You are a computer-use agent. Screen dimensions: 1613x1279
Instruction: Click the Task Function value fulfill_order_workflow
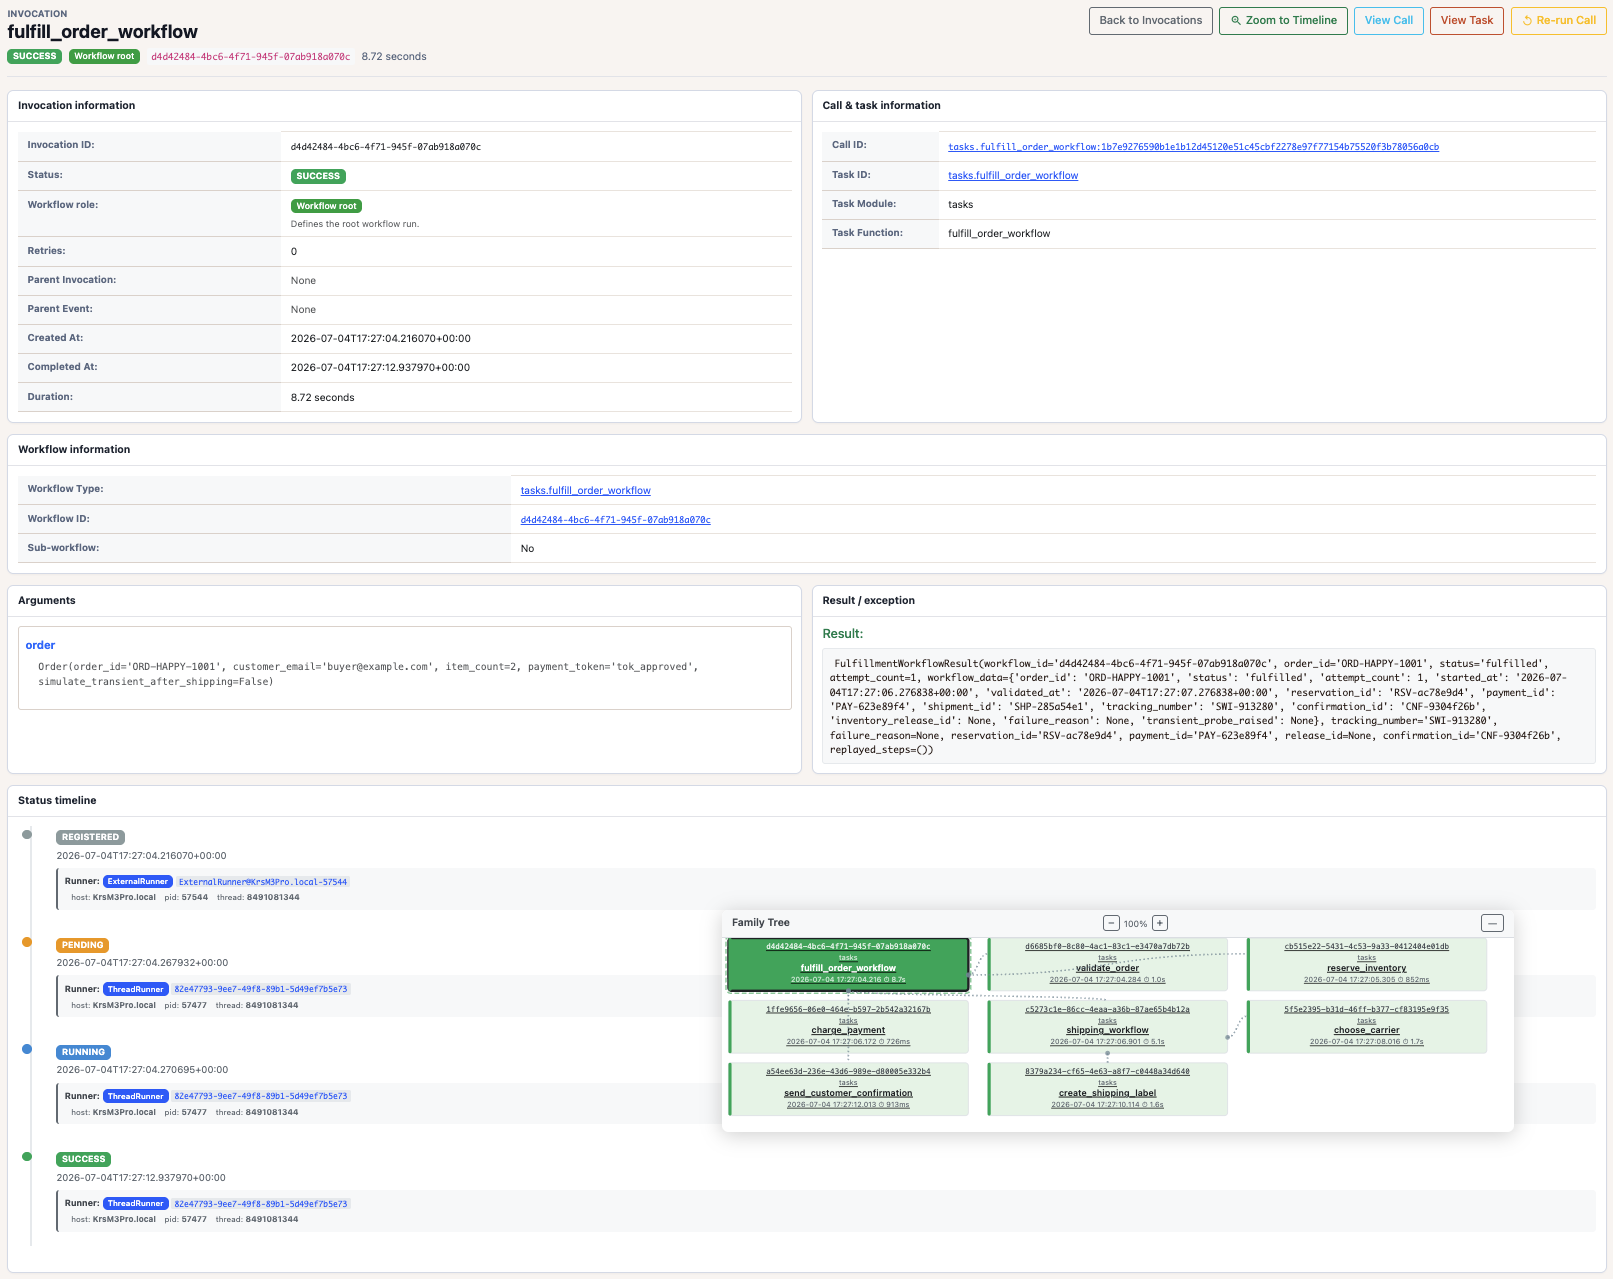(x=999, y=233)
